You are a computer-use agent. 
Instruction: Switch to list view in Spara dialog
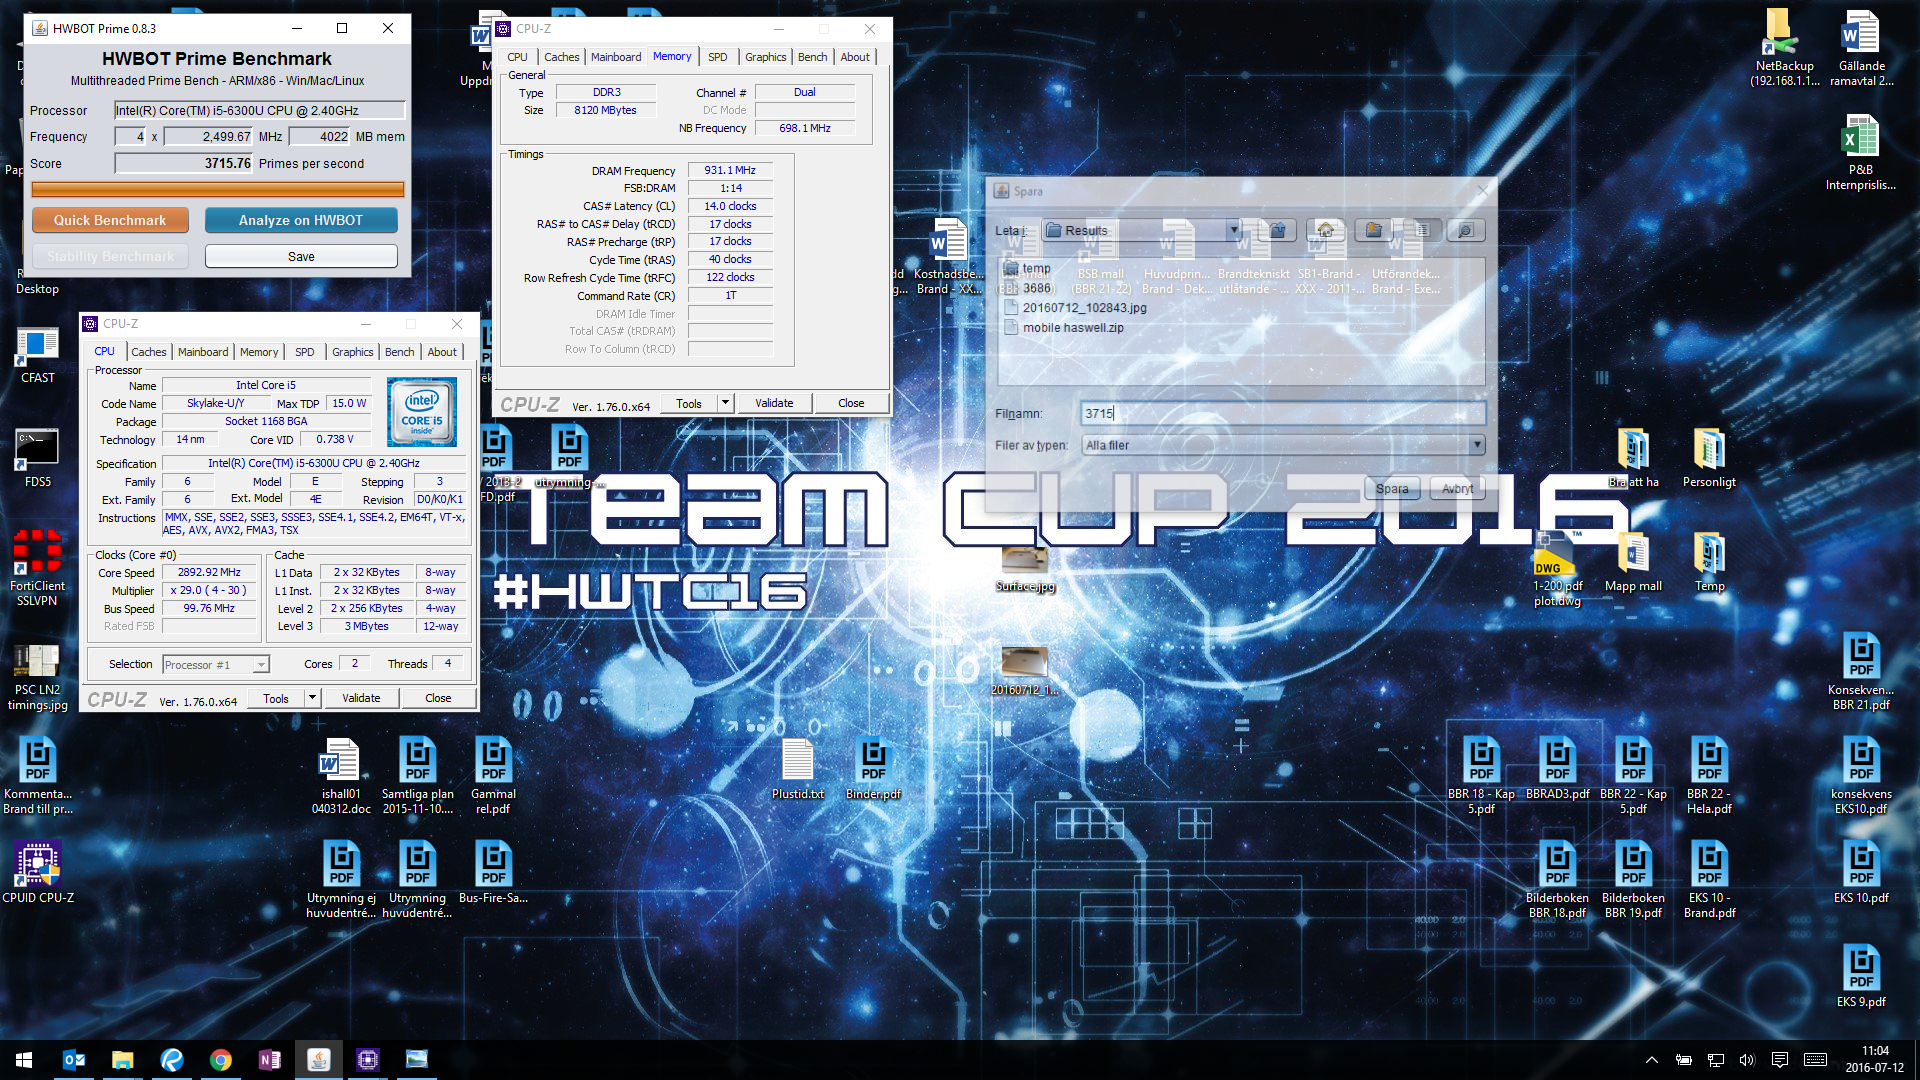[x=1422, y=231]
